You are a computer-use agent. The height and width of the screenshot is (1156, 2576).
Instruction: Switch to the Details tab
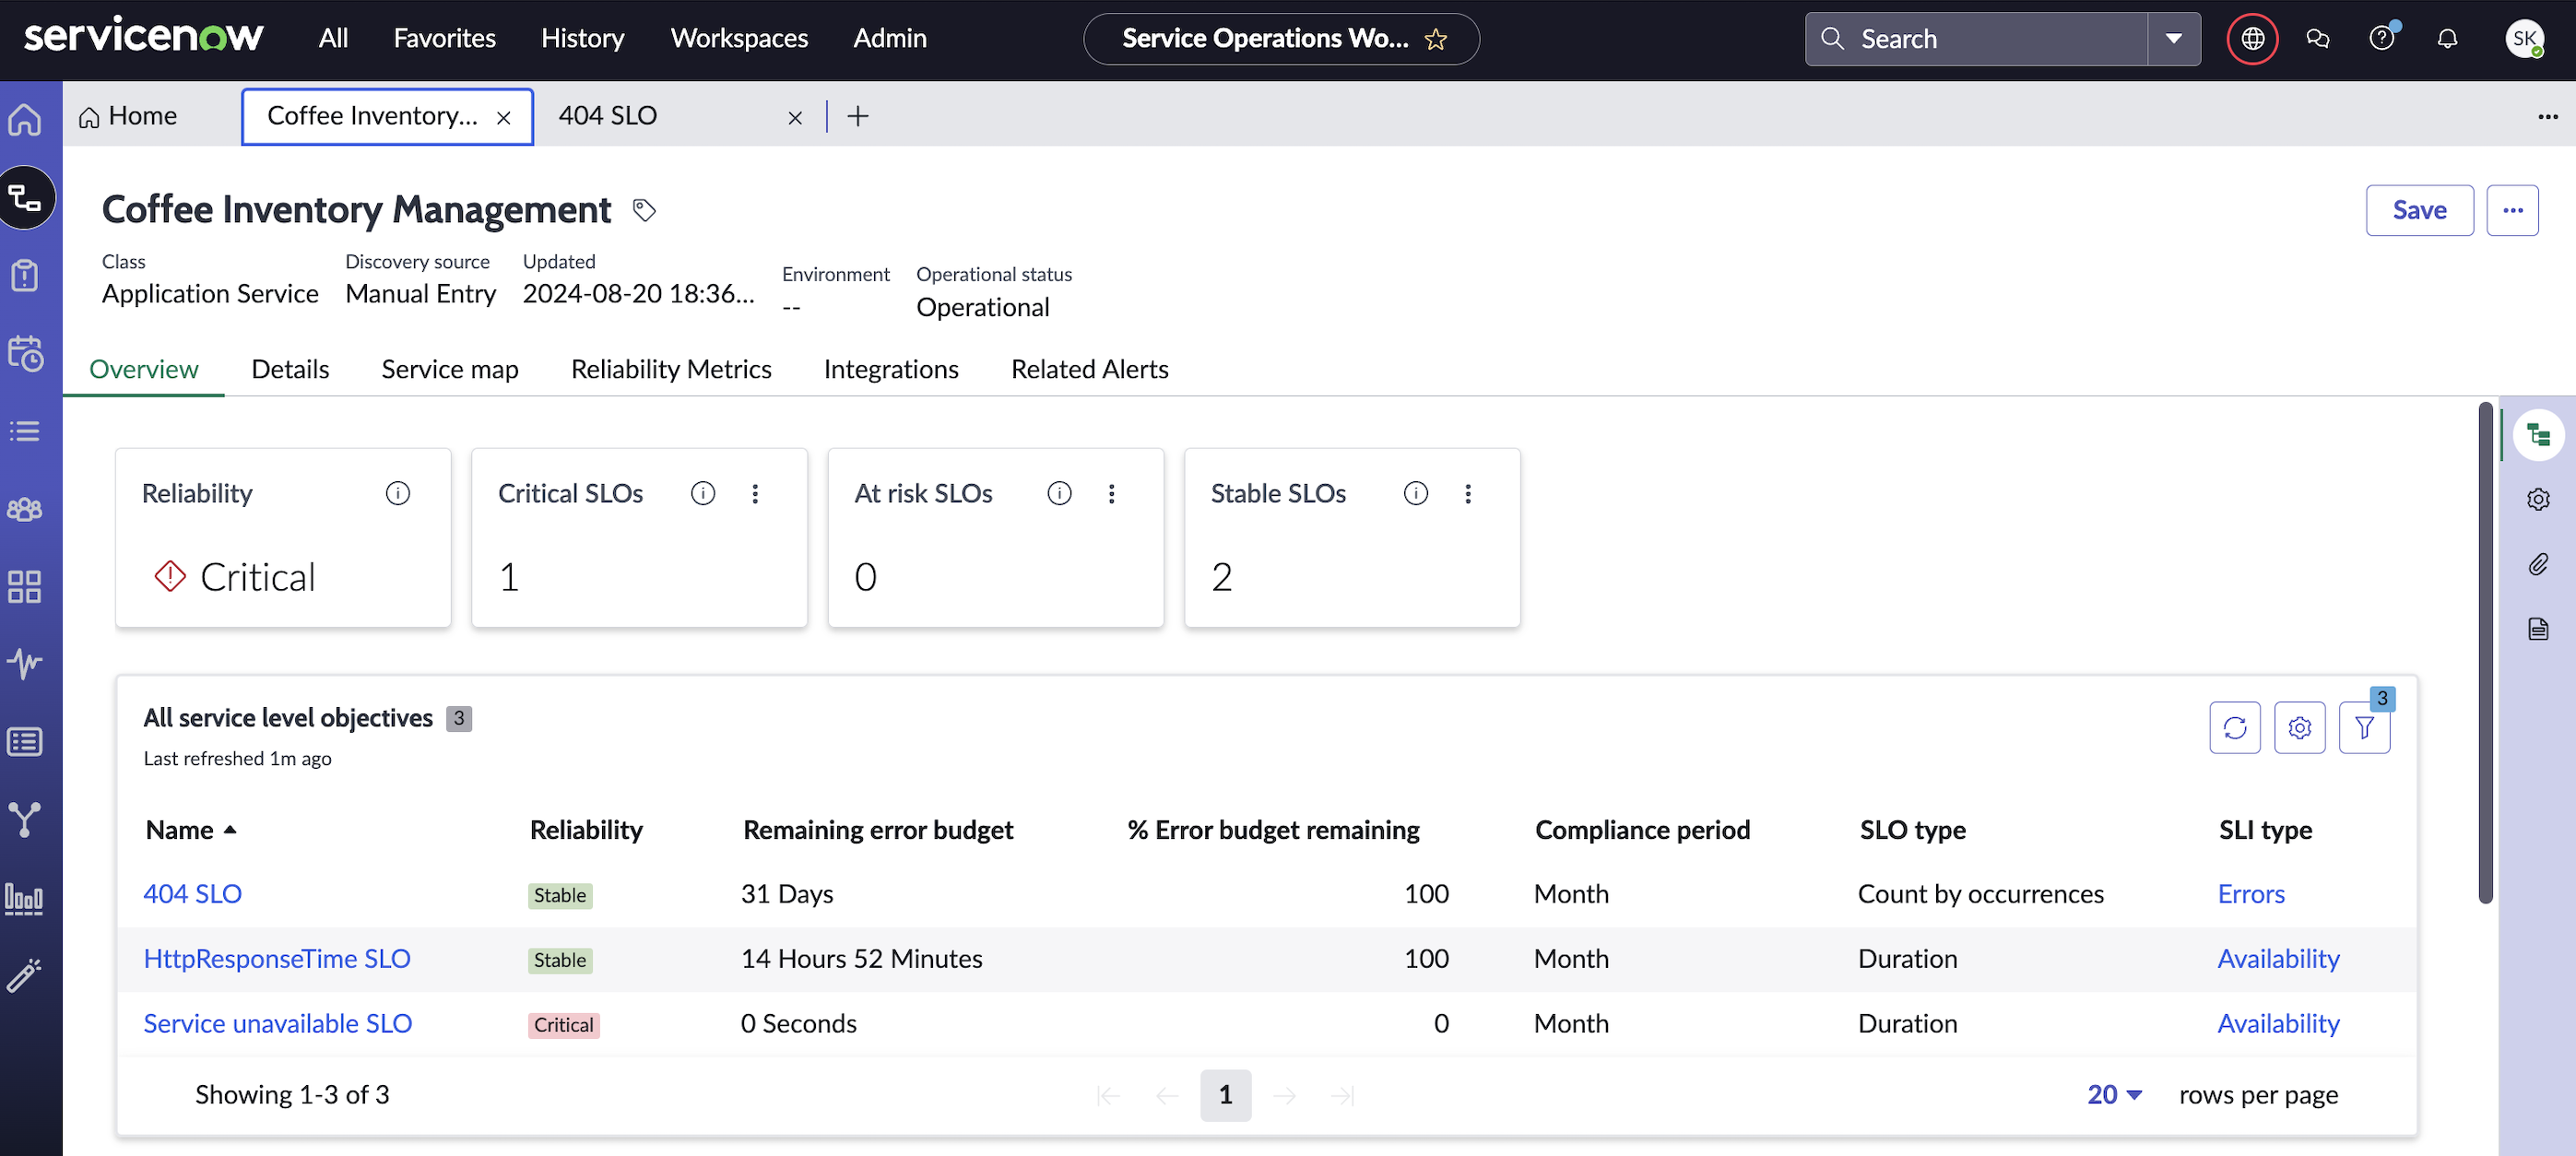click(290, 369)
